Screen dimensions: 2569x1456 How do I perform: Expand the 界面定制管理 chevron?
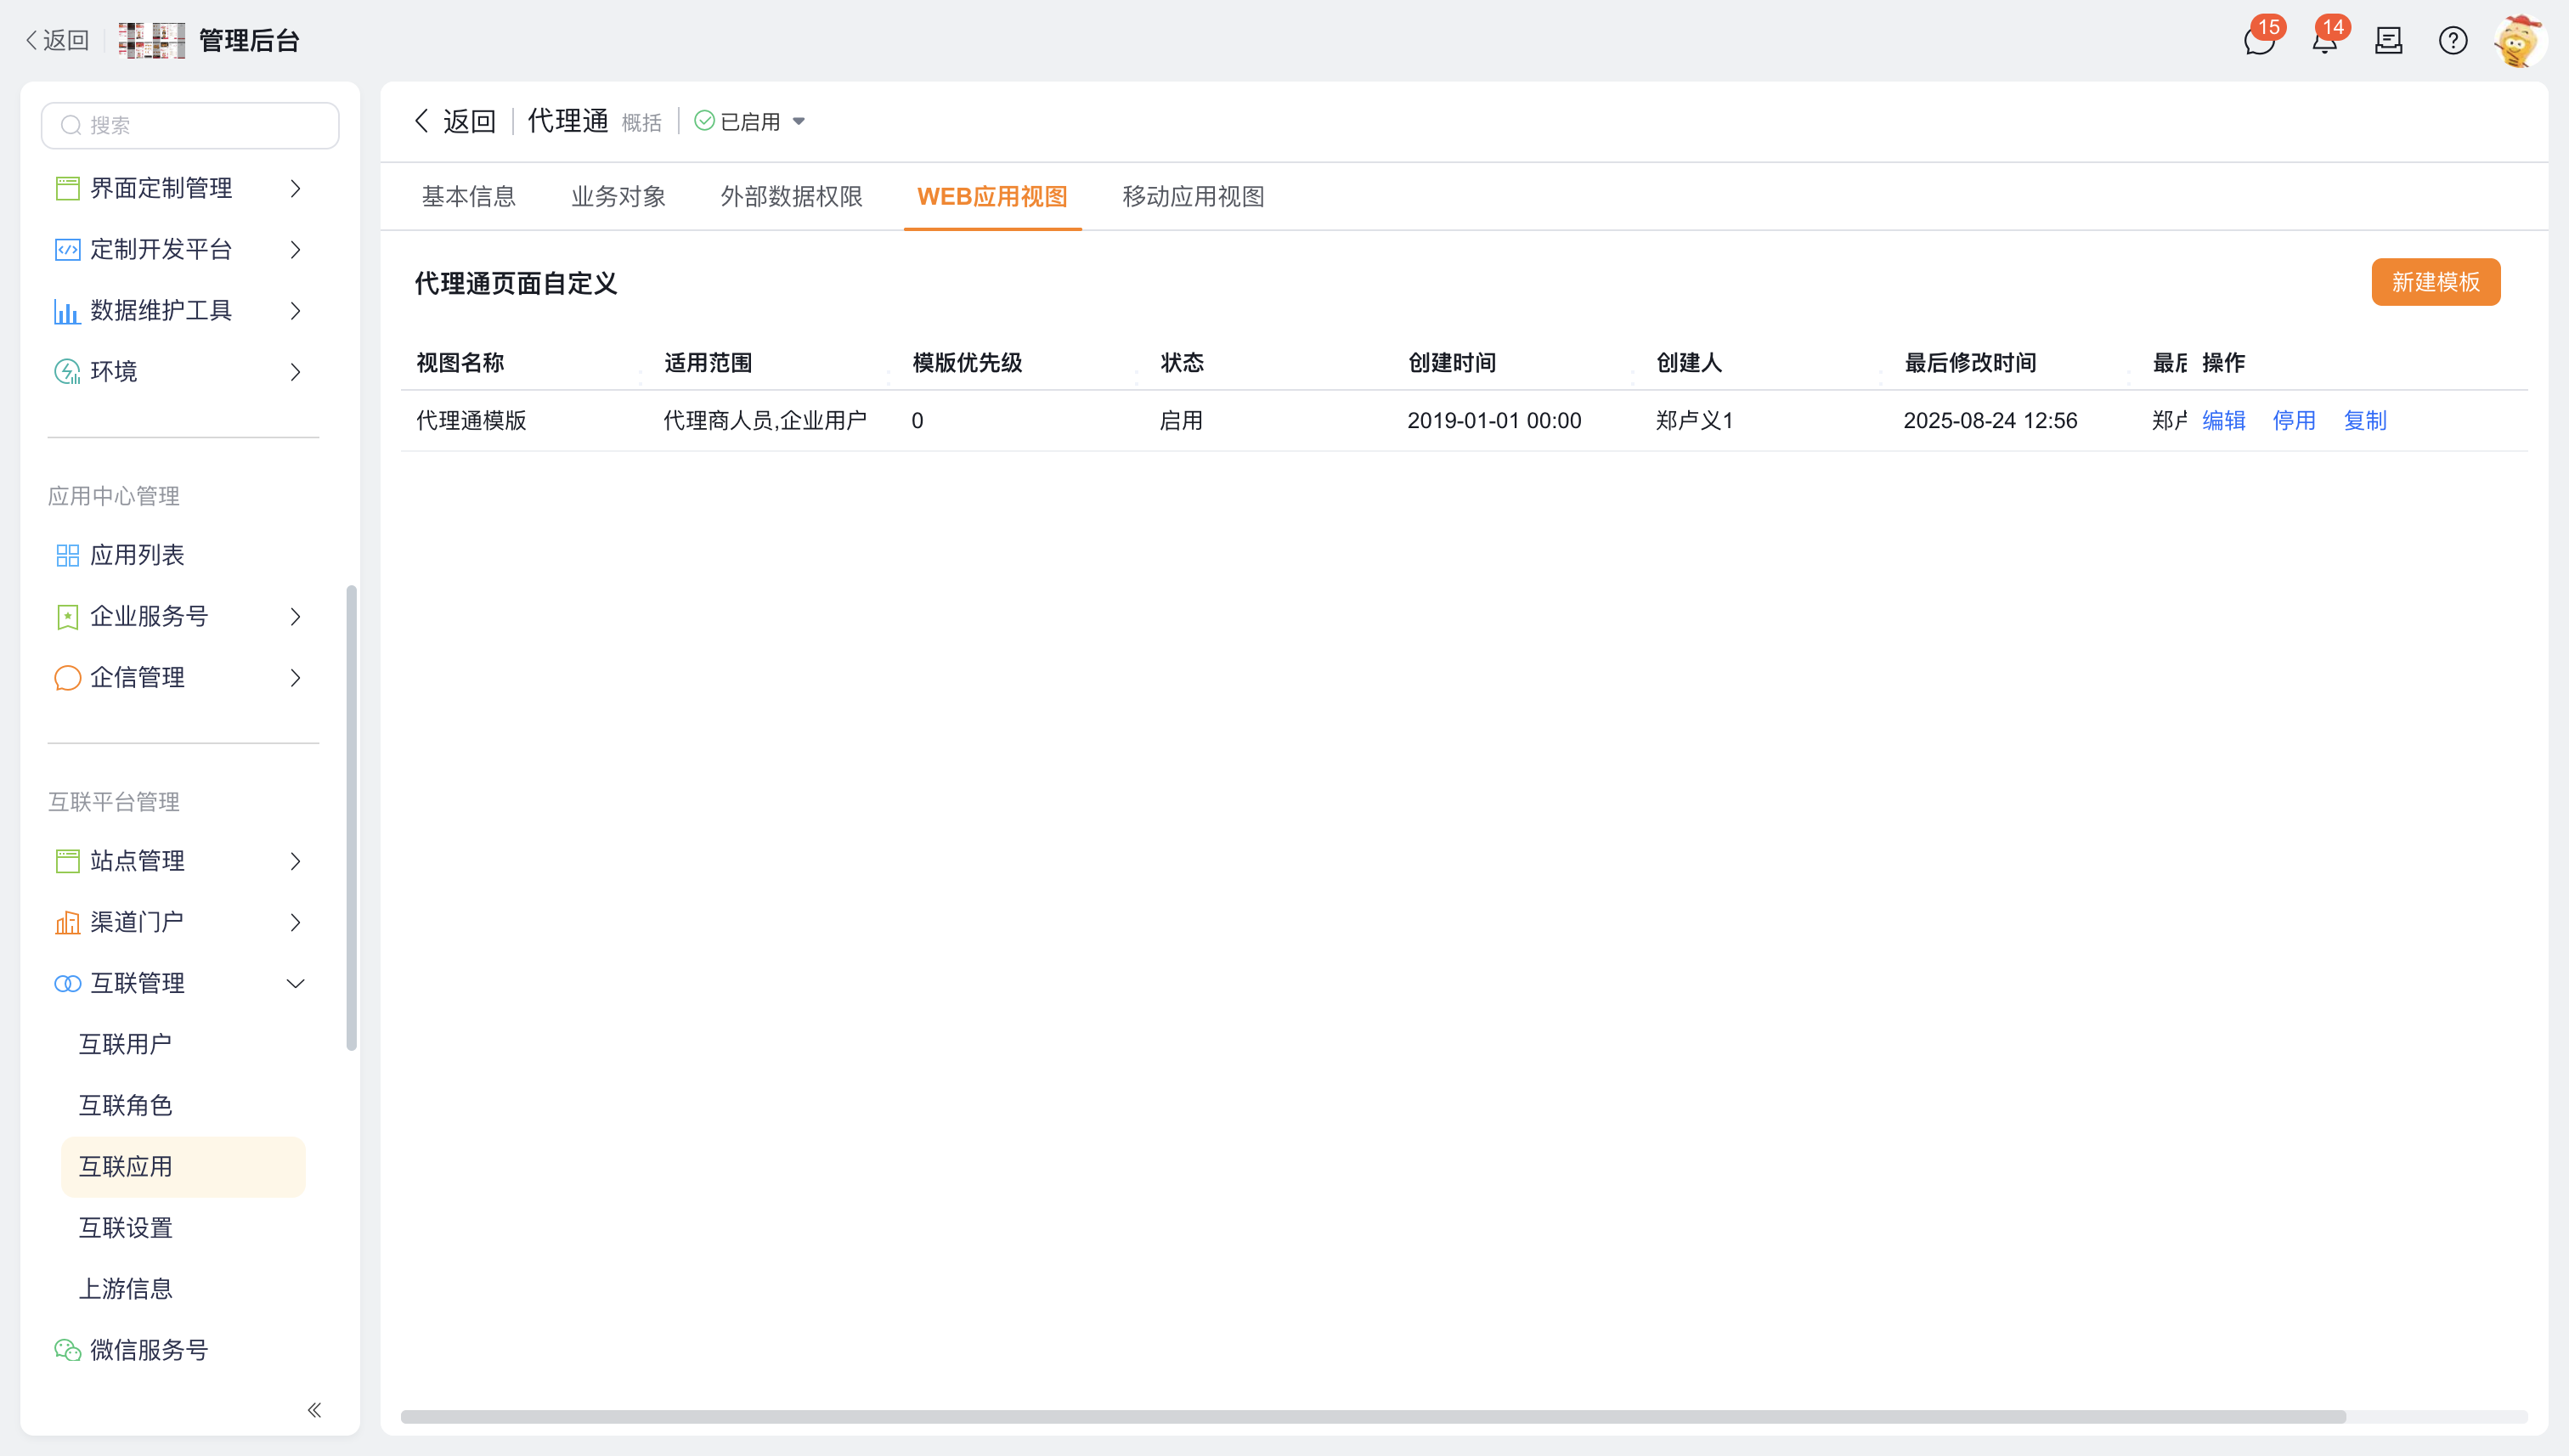tap(295, 188)
